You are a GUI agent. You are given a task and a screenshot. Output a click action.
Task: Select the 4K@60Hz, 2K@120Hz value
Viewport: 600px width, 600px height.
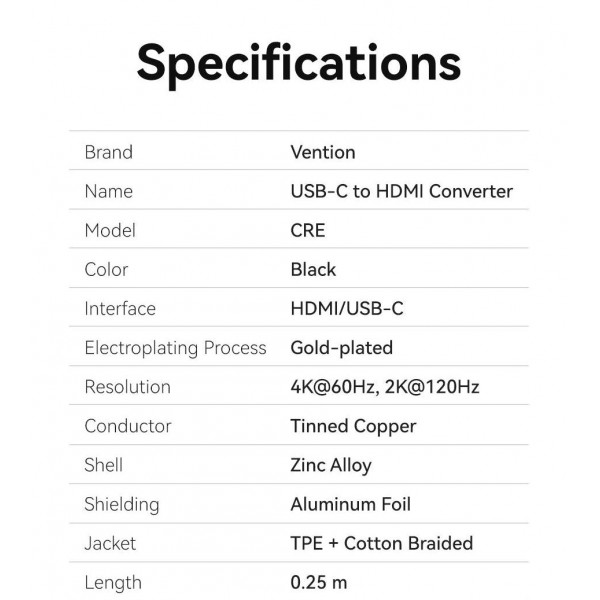384,387
